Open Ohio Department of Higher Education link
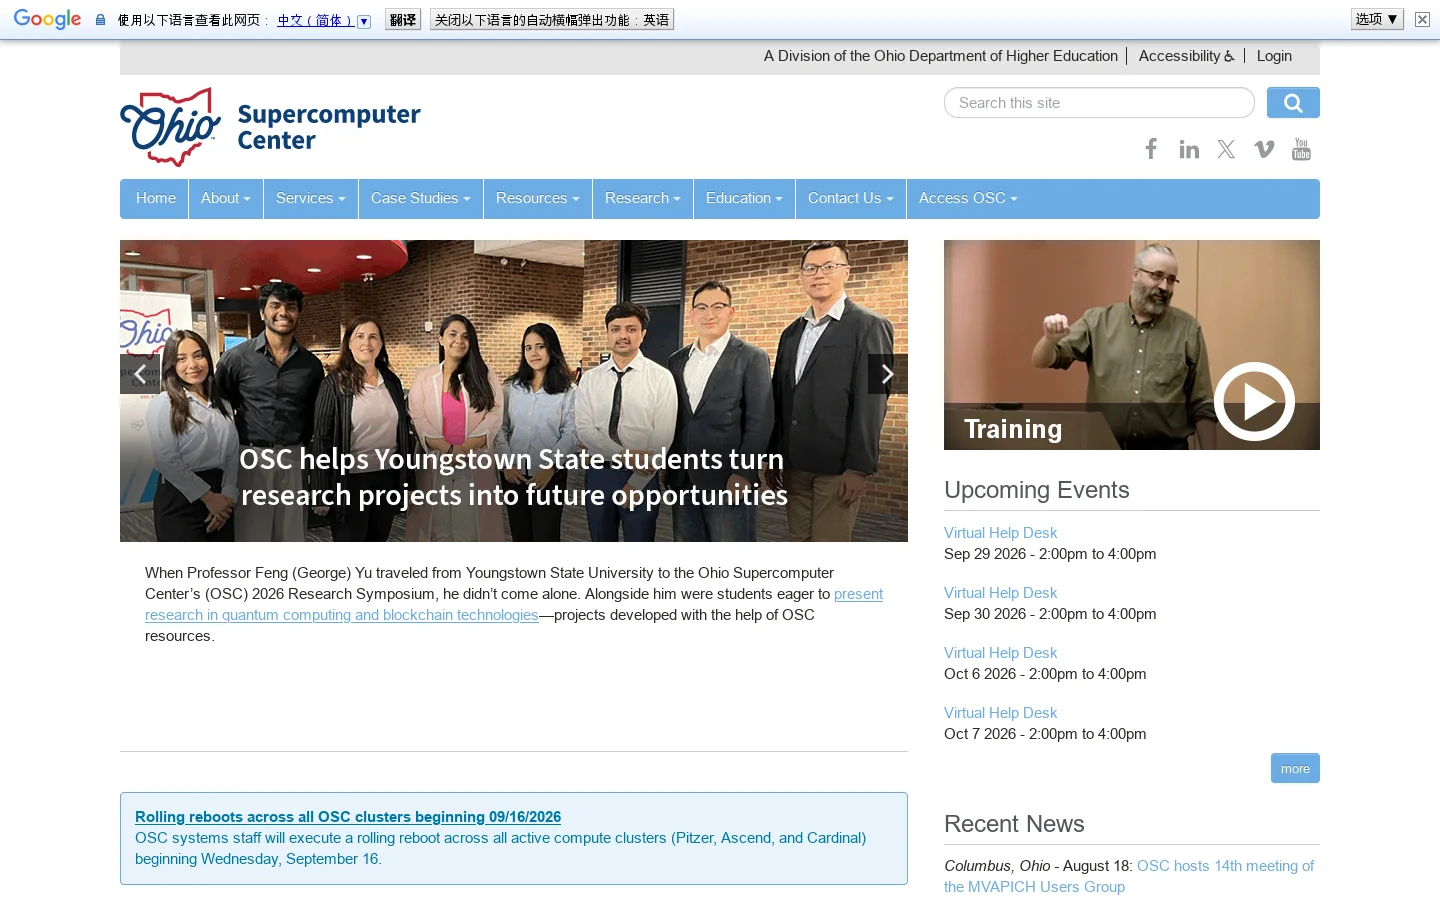This screenshot has height=900, width=1440. [x=941, y=56]
